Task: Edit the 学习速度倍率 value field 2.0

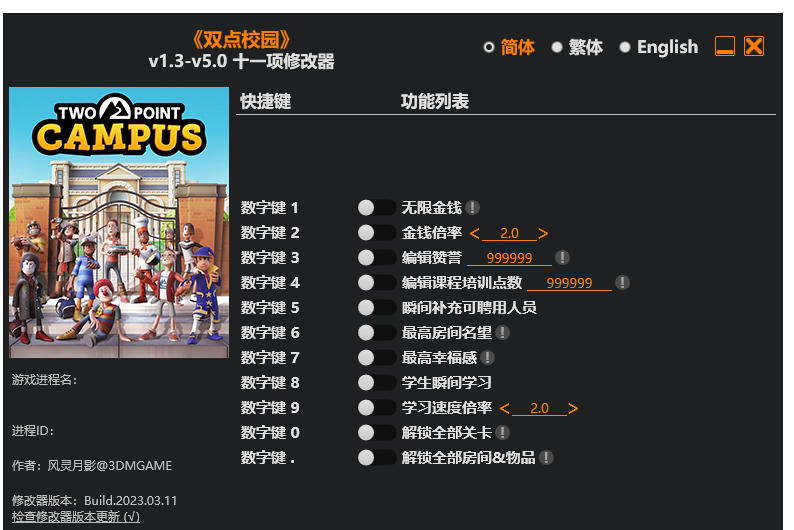Action: [x=539, y=408]
